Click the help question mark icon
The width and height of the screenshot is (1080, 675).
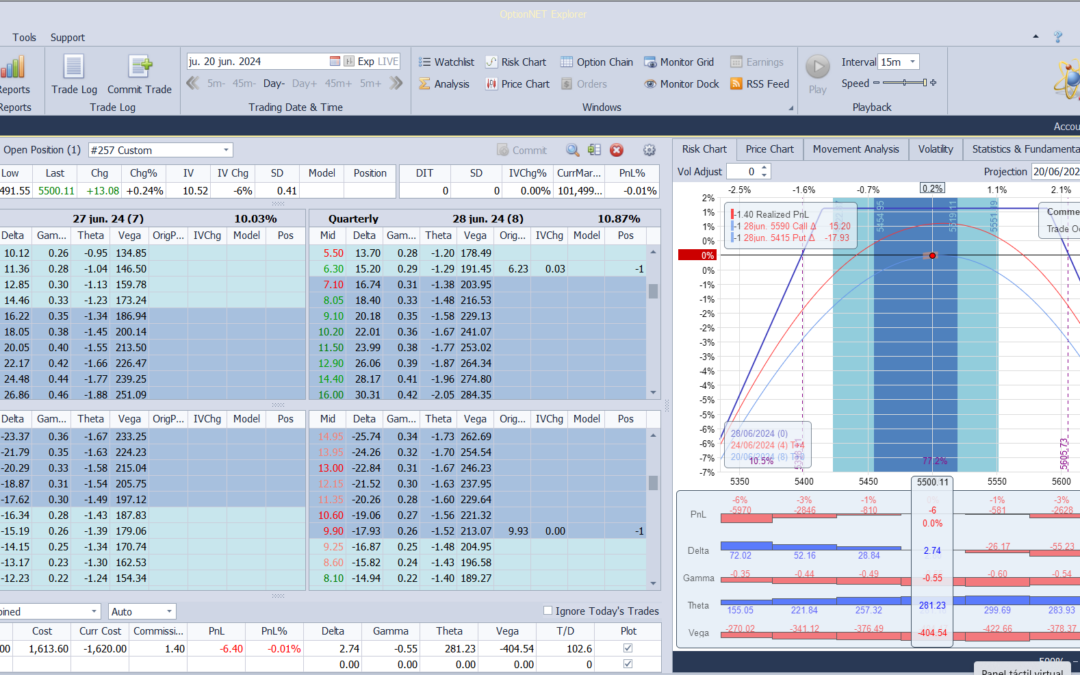click(1059, 37)
